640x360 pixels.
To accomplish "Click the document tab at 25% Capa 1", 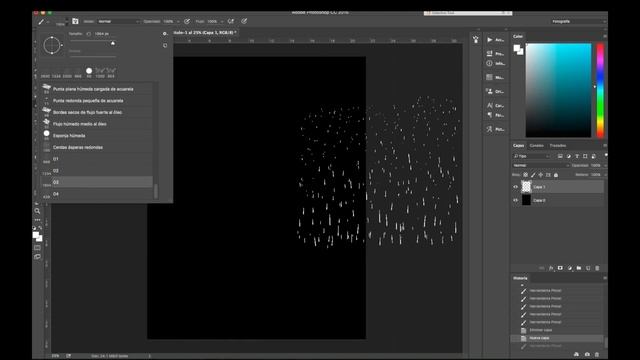I will (205, 32).
